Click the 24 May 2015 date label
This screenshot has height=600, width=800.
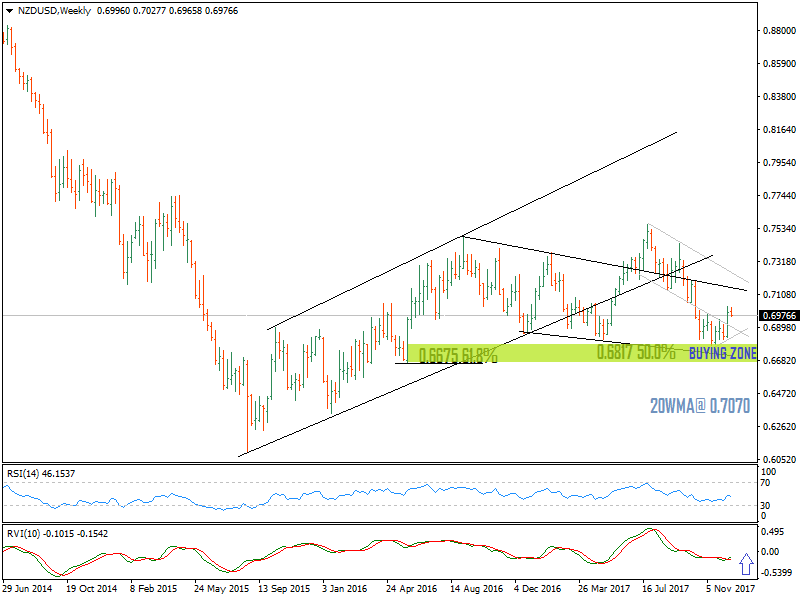pos(221,589)
